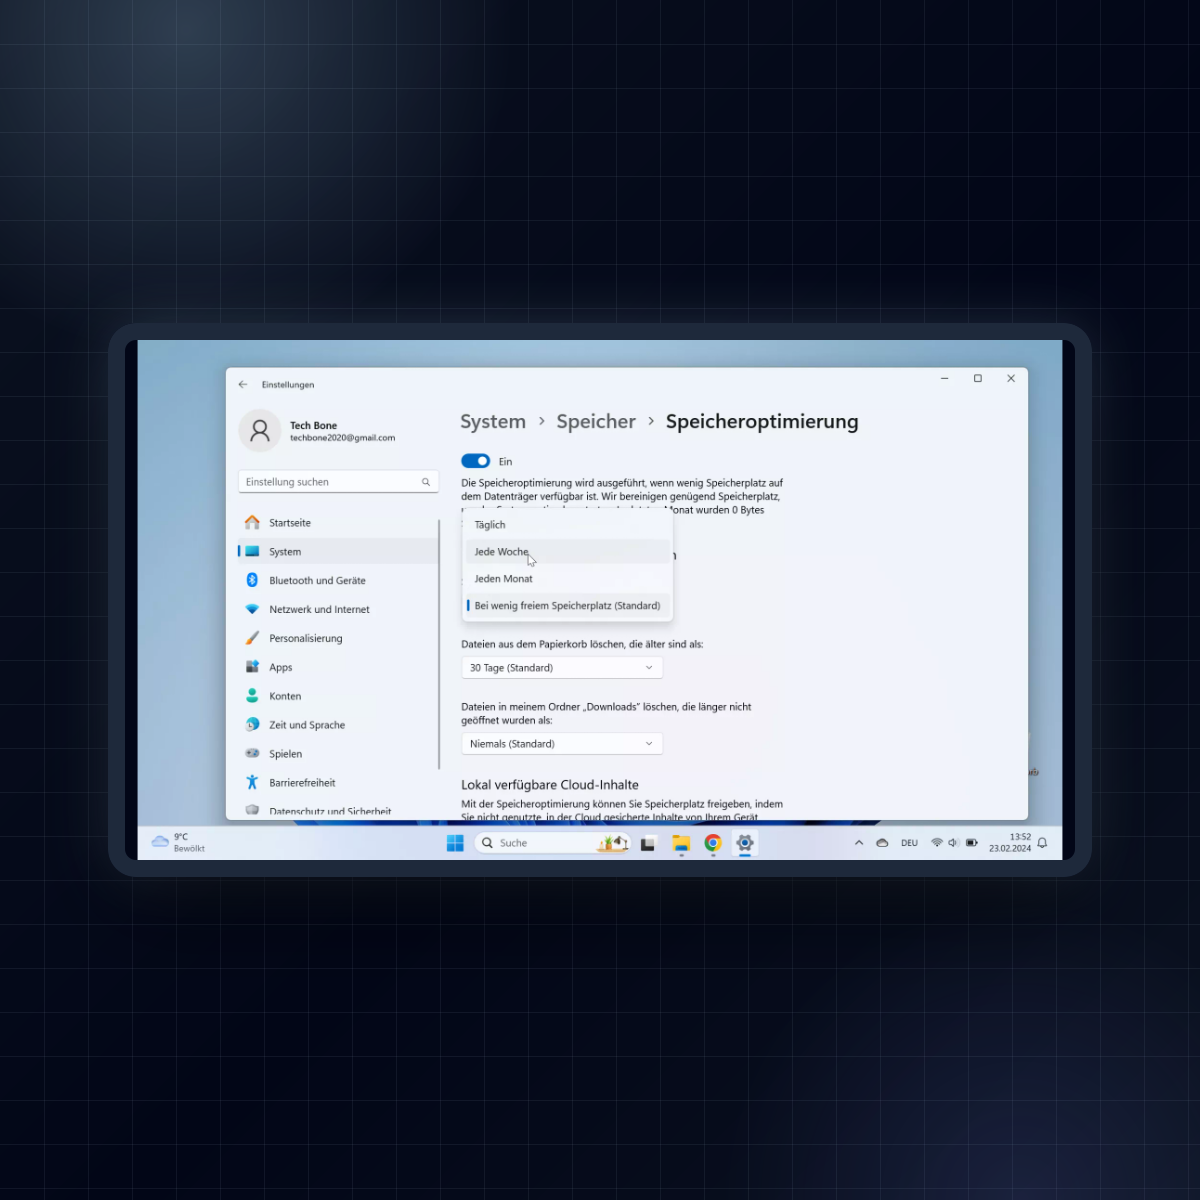The image size is (1200, 1200).
Task: Select Bei wenig freiem Speicherplatz (Standard)
Action: pyautogui.click(x=568, y=606)
